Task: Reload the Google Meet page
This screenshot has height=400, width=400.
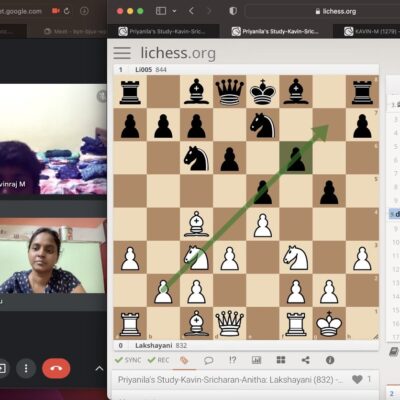Action: click(x=67, y=11)
